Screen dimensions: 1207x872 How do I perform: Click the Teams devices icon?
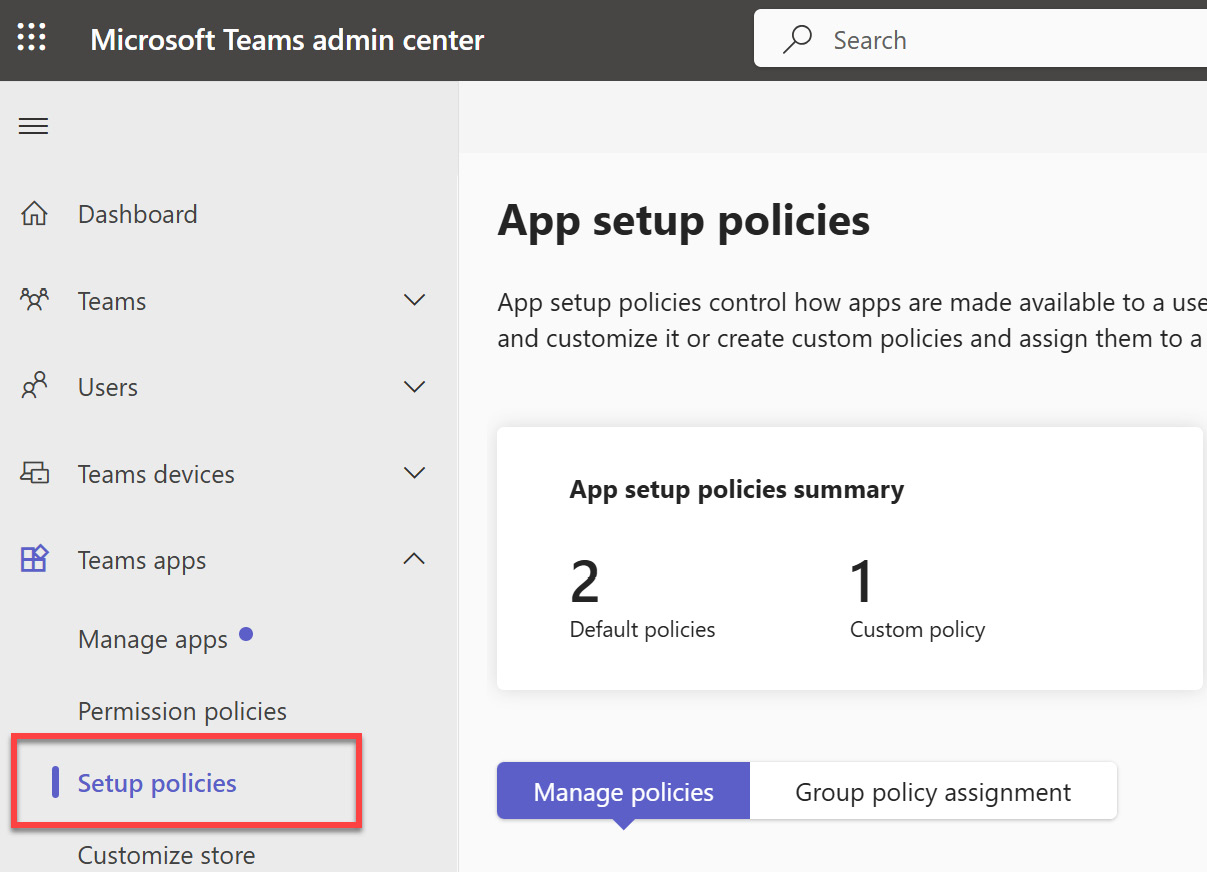point(34,474)
